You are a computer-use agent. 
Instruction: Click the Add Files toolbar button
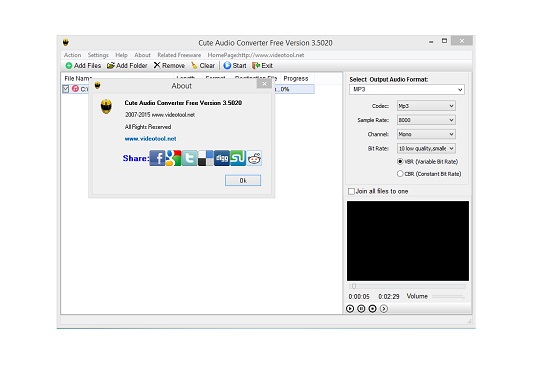click(x=83, y=66)
